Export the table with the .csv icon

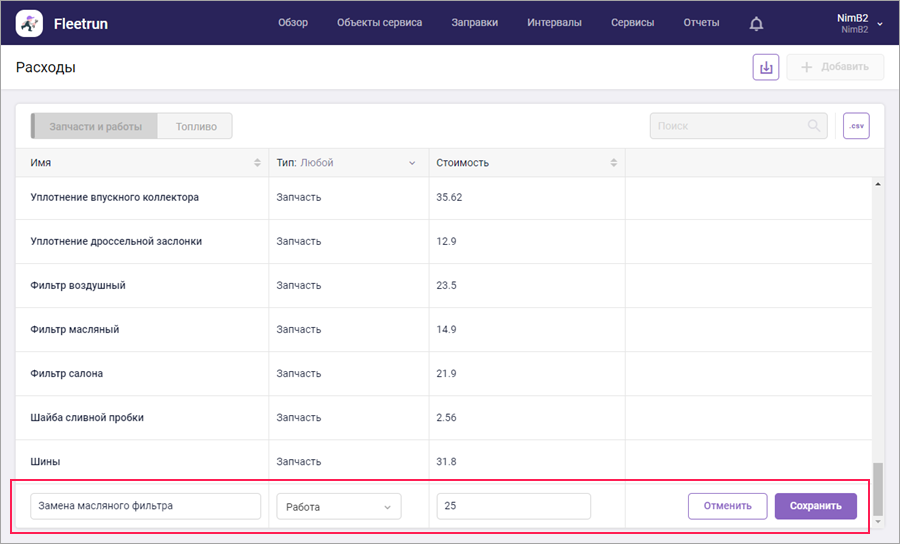coord(856,126)
